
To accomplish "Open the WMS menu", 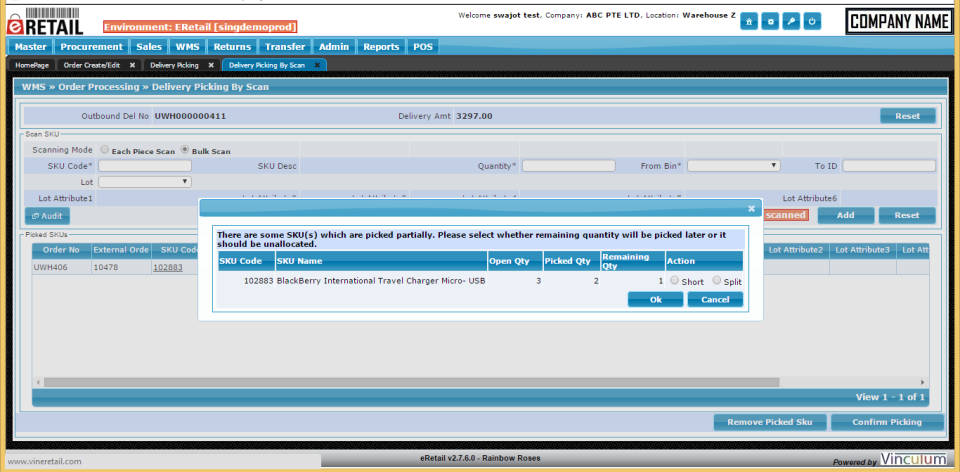I will pos(186,46).
